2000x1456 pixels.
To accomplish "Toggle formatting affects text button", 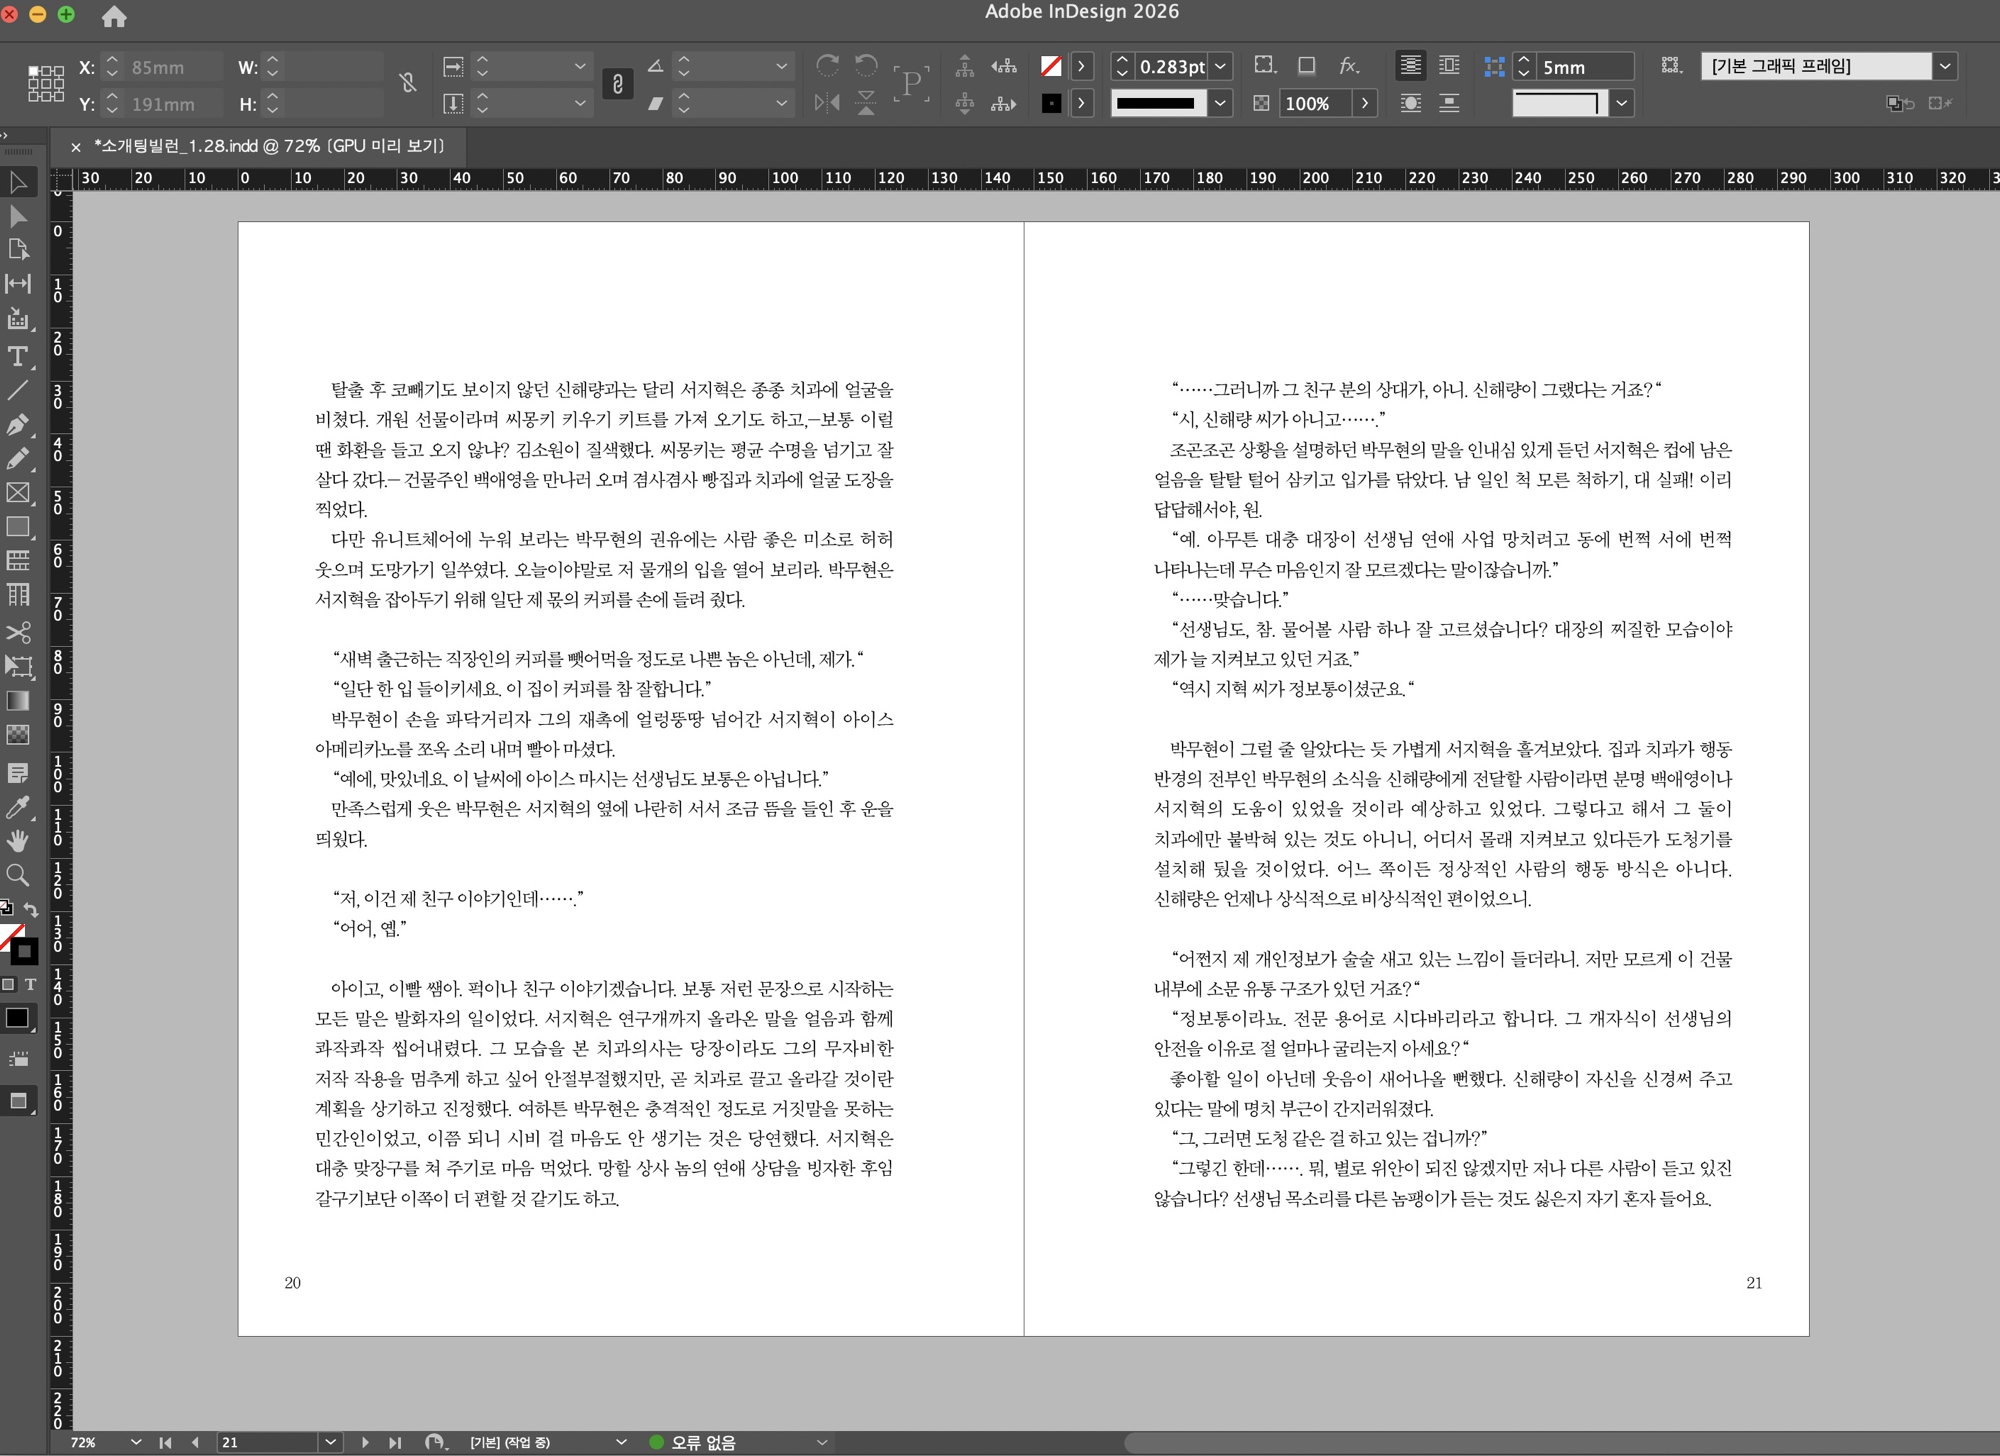I will [31, 985].
